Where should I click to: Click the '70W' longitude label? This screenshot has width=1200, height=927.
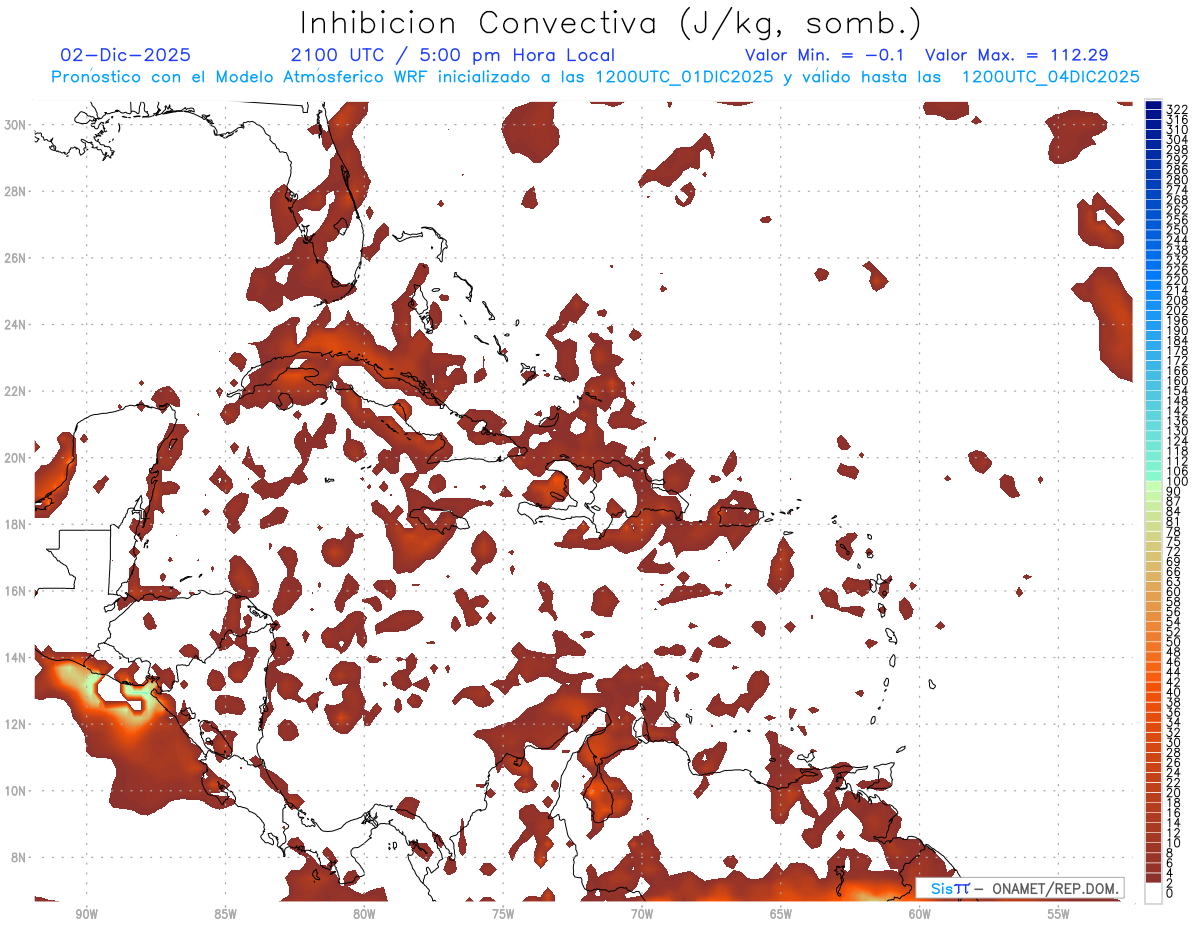(642, 913)
